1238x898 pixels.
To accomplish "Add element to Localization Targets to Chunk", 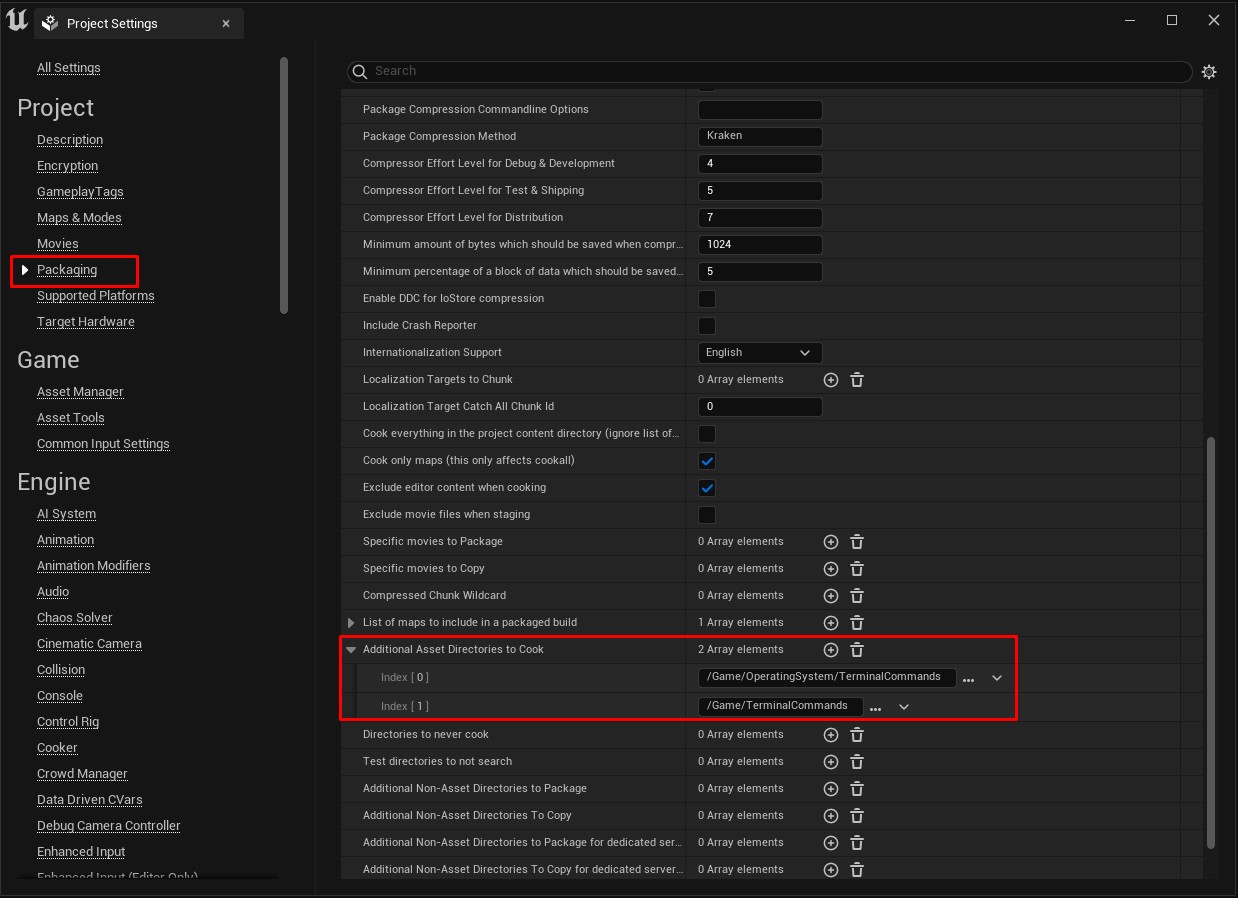I will click(x=830, y=380).
